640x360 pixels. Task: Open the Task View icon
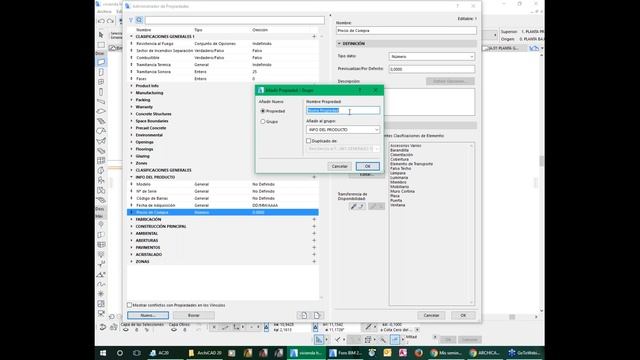pos(137,353)
